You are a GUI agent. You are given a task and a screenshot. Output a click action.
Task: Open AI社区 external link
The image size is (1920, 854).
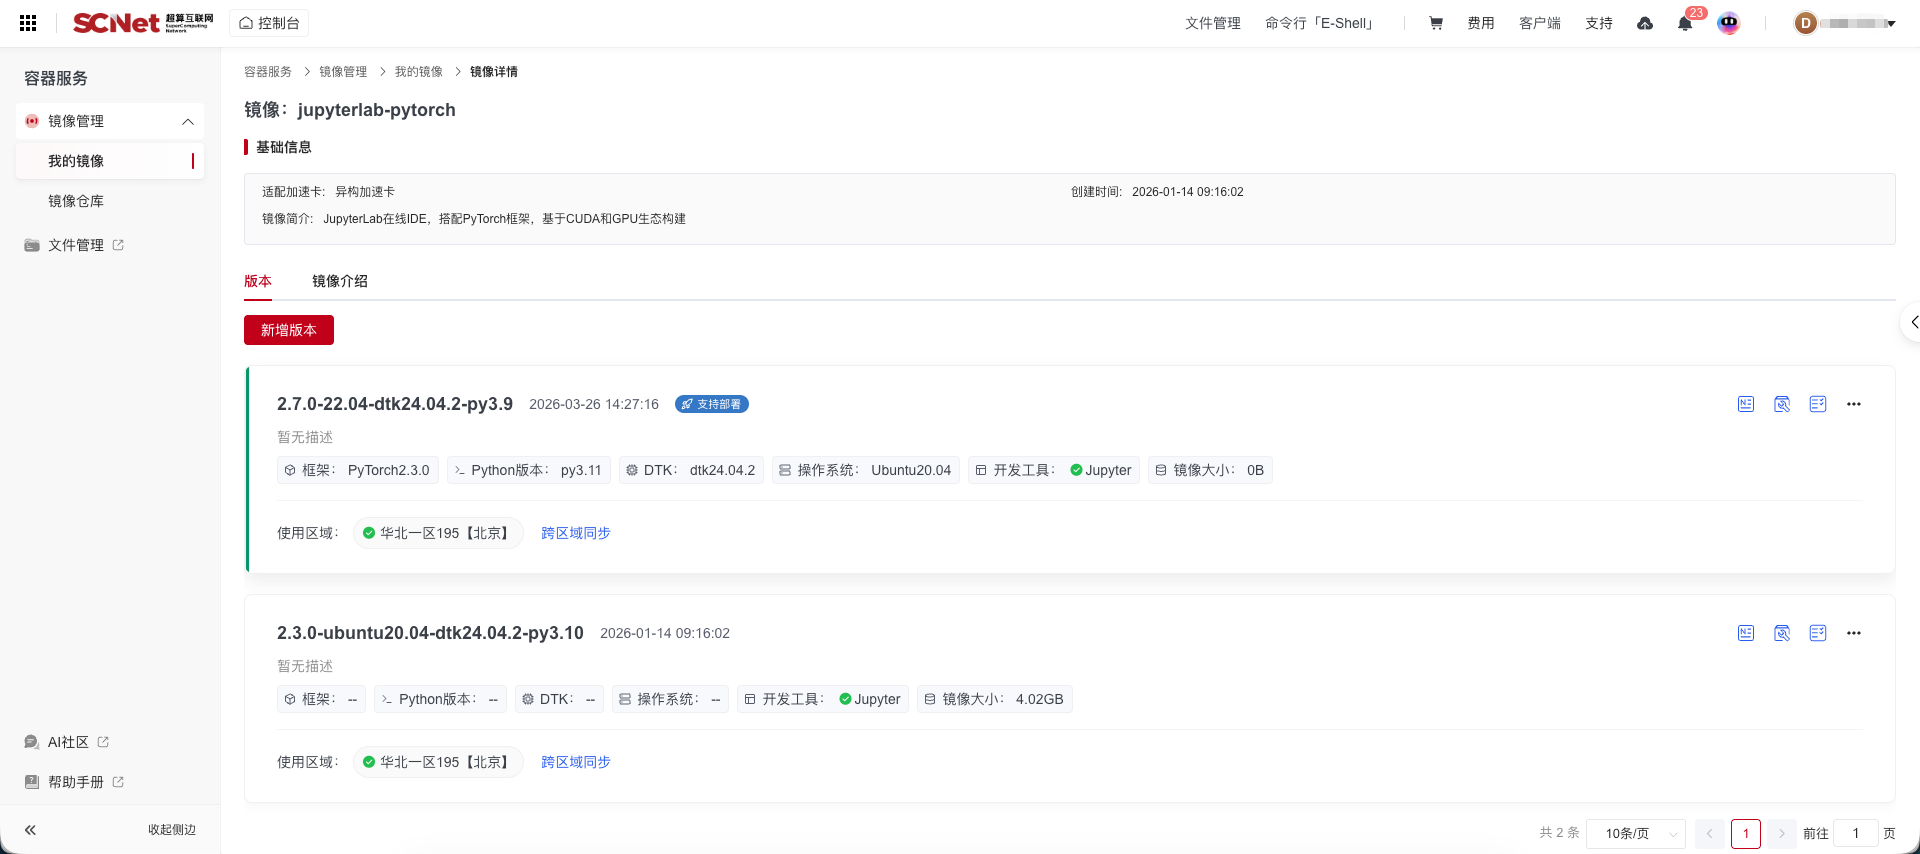67,742
